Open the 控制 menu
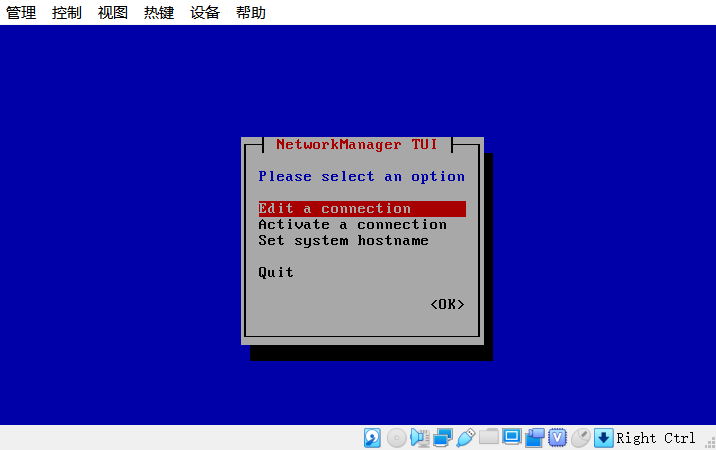 pyautogui.click(x=67, y=12)
